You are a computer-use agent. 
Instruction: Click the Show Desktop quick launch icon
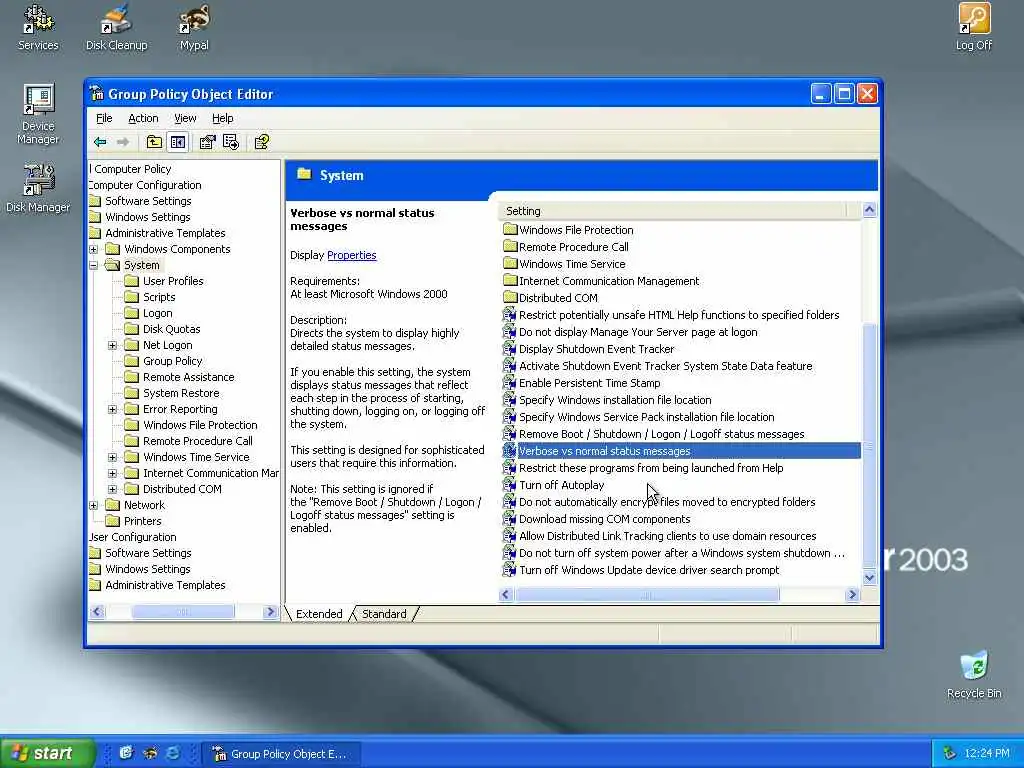(126, 753)
